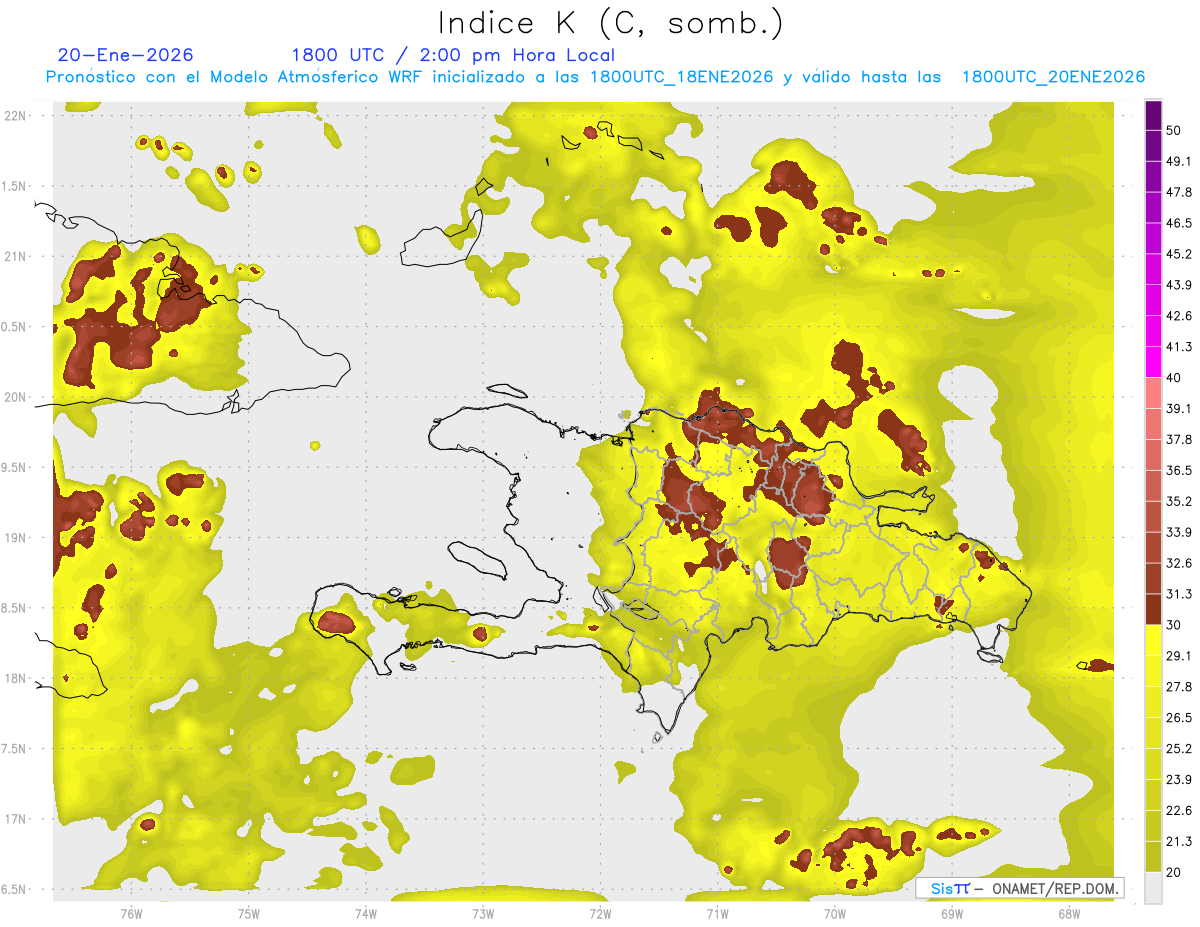Click the "37.8" color scale value
Image resolution: width=1200 pixels, height=927 pixels.
[1179, 440]
